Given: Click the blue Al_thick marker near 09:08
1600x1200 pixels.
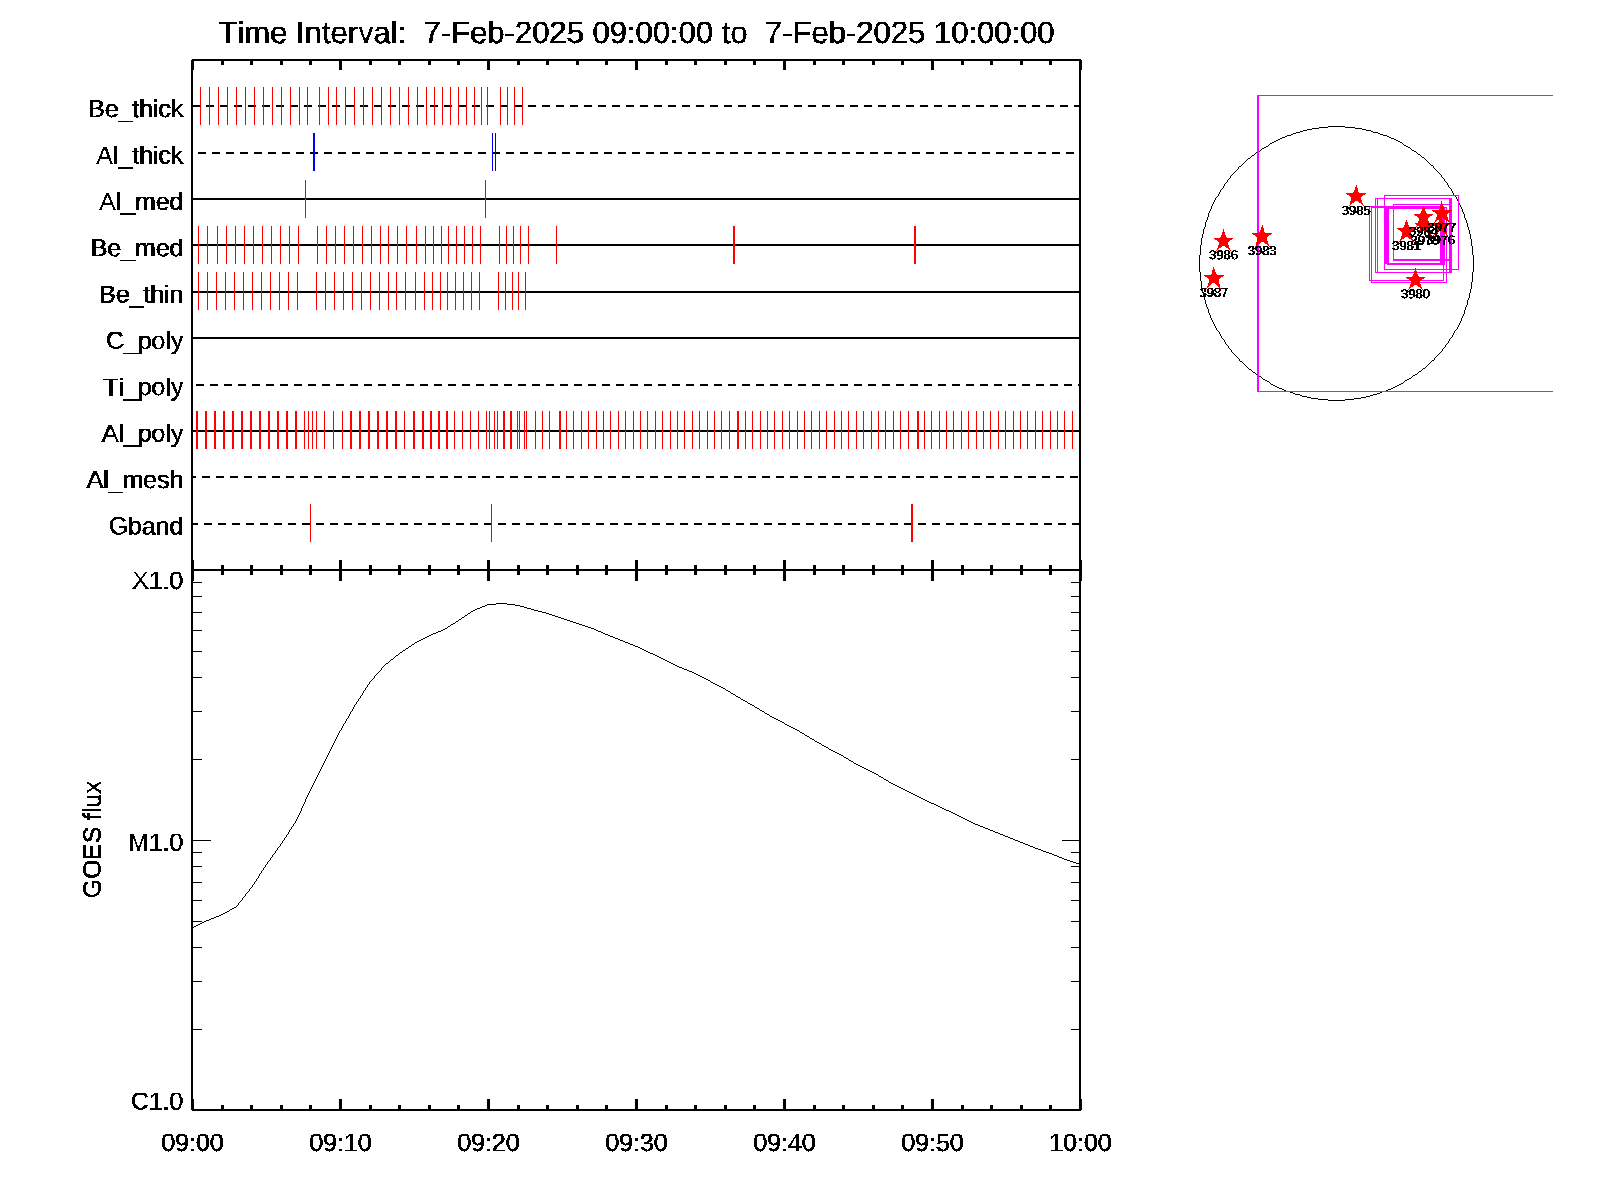Looking at the screenshot, I should [x=314, y=152].
